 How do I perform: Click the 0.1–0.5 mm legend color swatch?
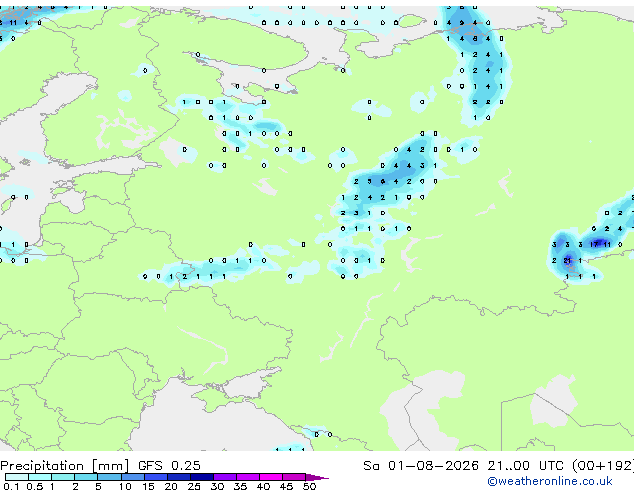point(17,477)
